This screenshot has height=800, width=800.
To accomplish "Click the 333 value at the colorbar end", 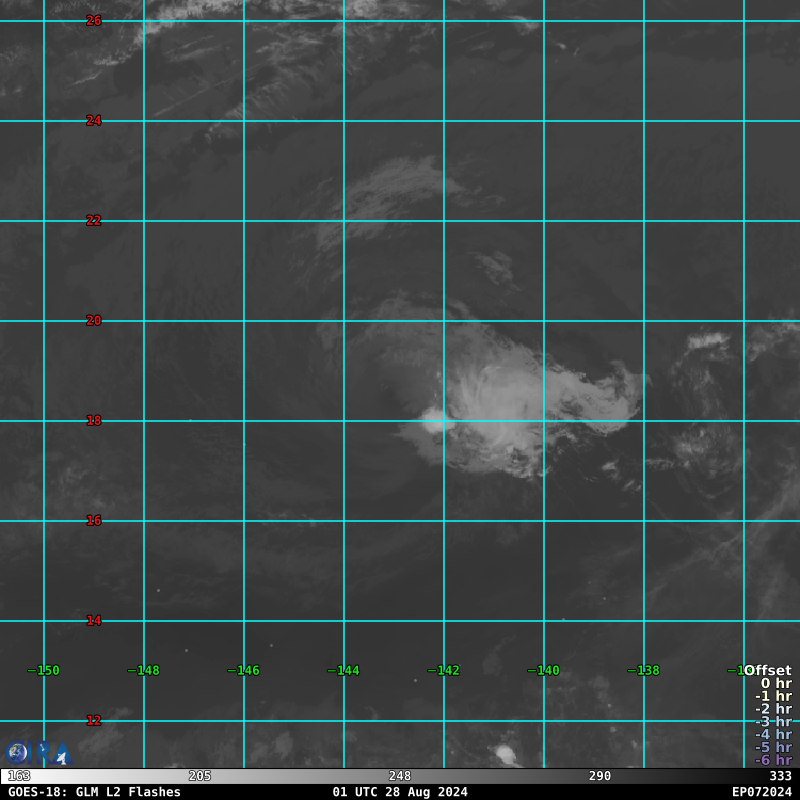I will [780, 776].
